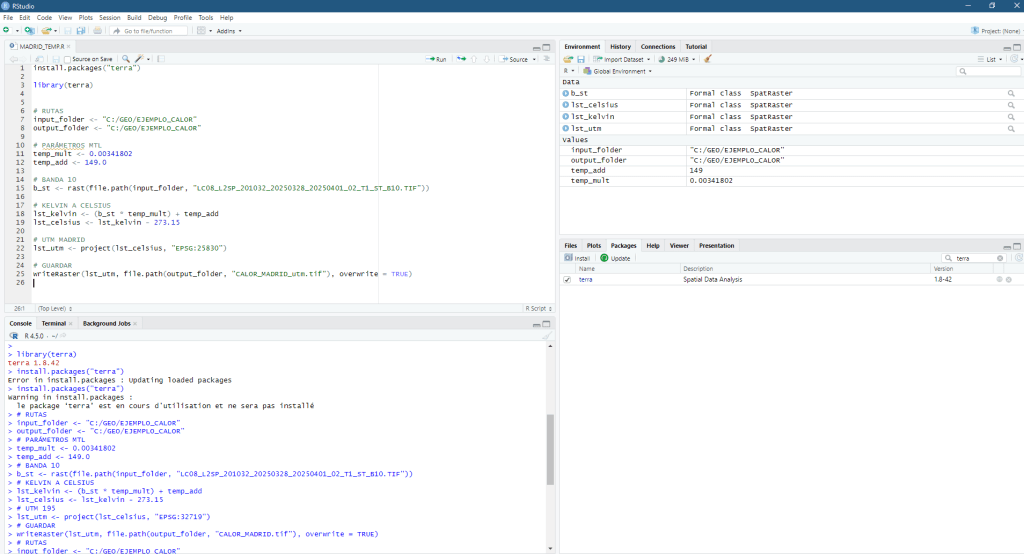Clear workspace objects with the broom icon
Viewport: 1024px width, 554px height.
click(708, 59)
